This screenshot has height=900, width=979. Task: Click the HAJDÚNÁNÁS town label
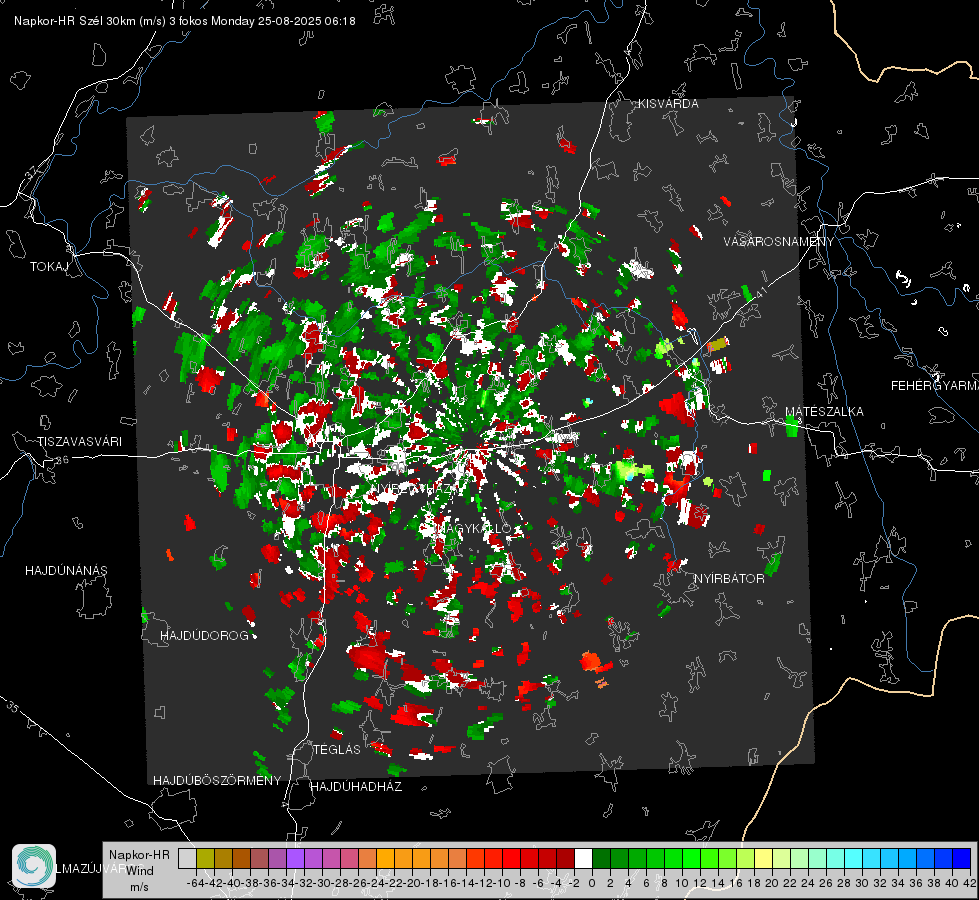[66, 571]
